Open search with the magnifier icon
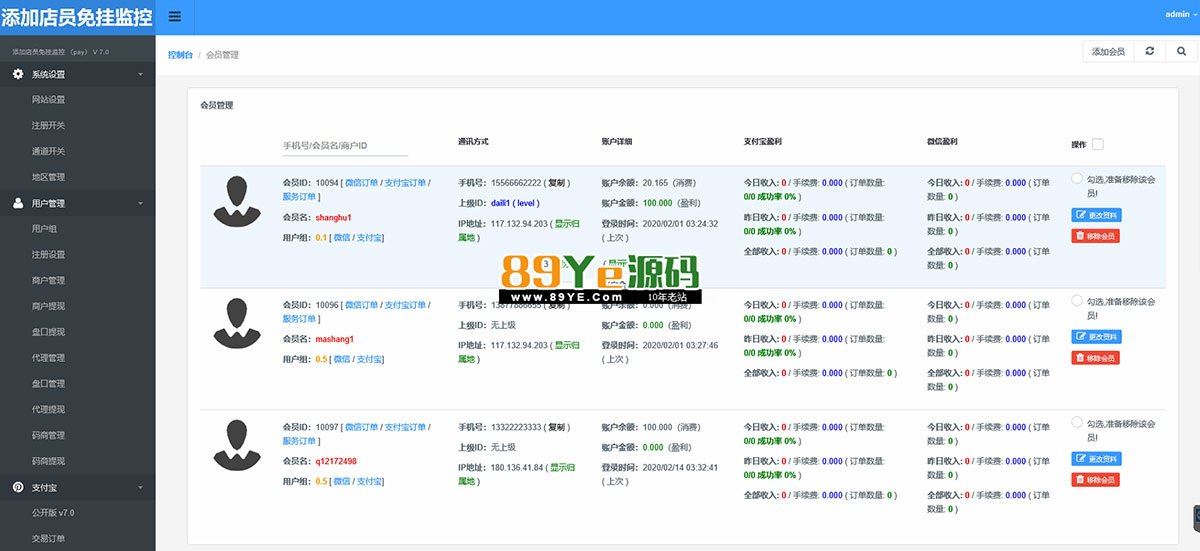The image size is (1200, 551). [1180, 51]
